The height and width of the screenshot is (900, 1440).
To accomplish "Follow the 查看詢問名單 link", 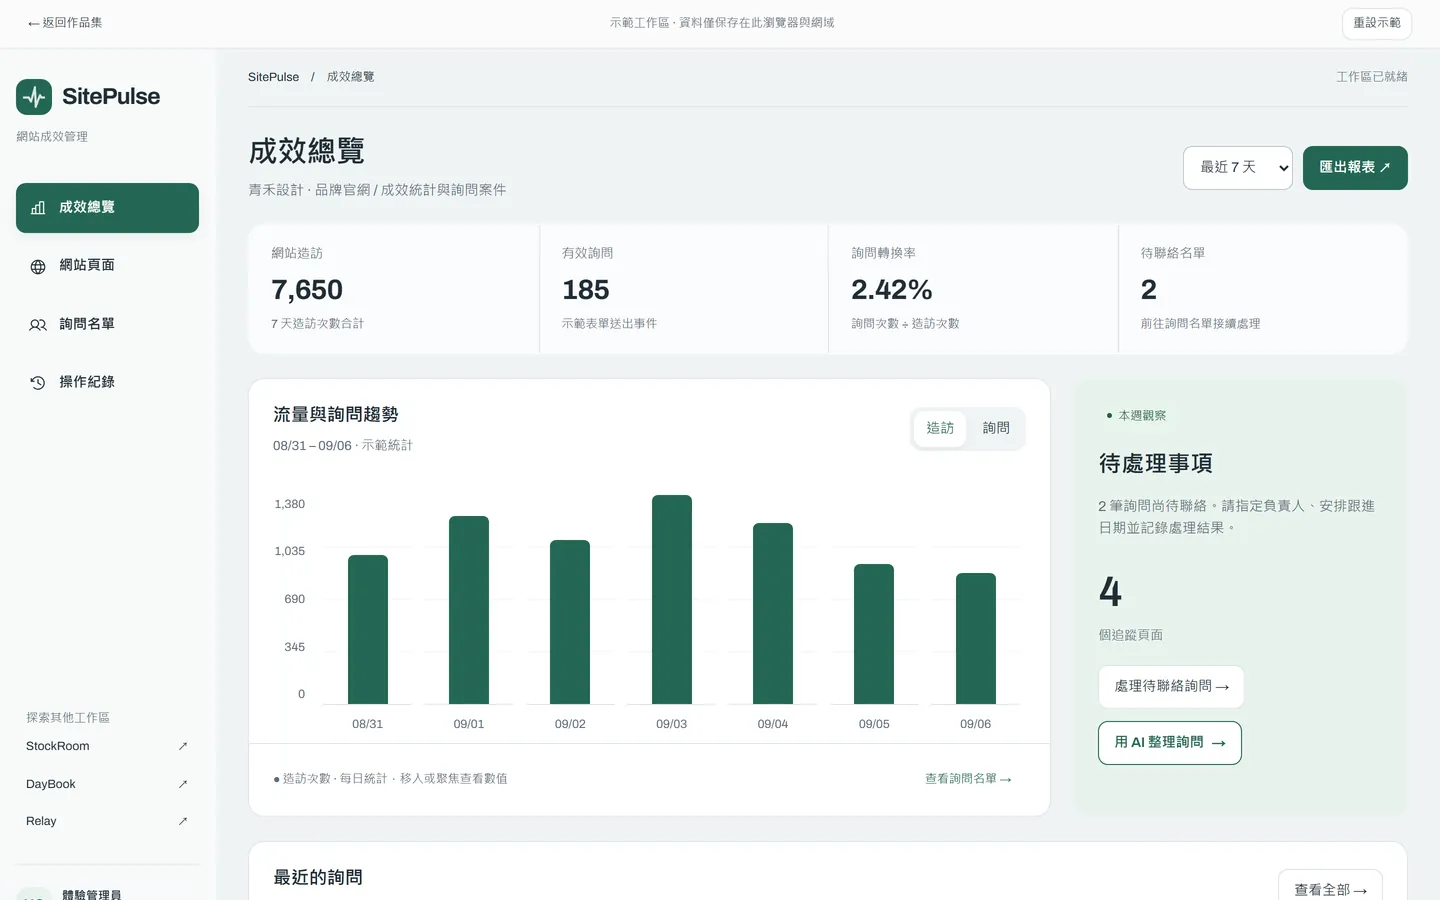I will [x=968, y=779].
